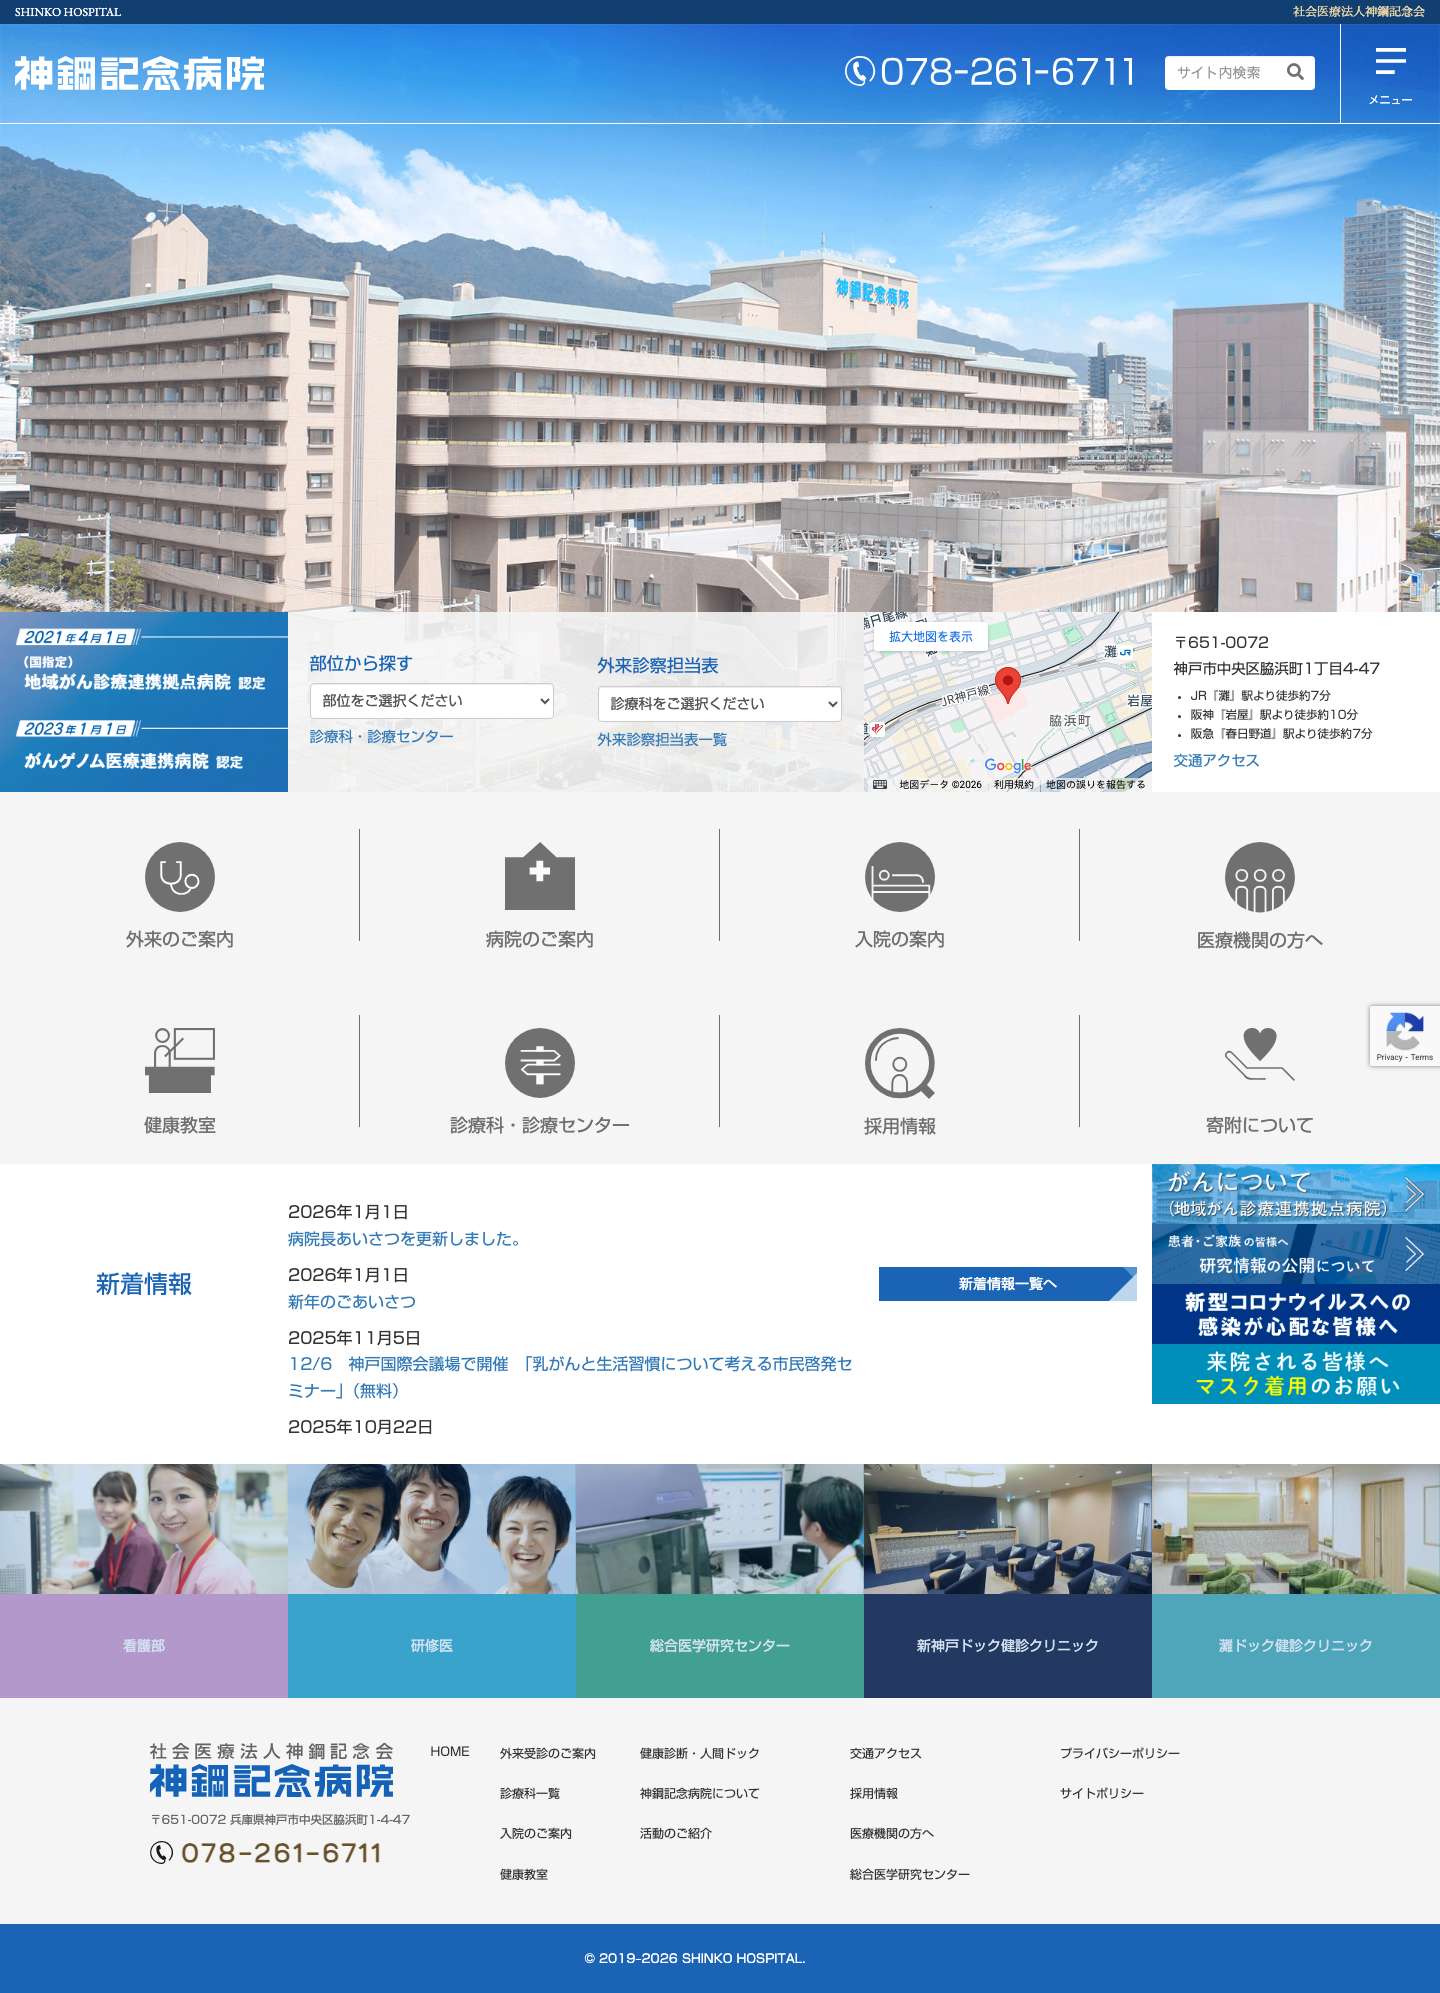The height and width of the screenshot is (1993, 1440).
Task: Click the footer 診療科一覧 link
Action: point(530,1794)
